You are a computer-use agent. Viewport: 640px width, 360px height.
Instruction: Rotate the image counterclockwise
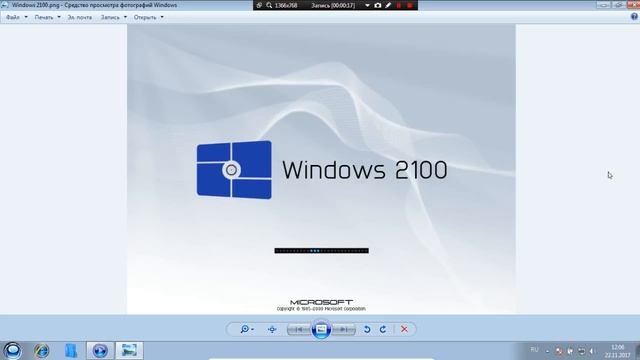tap(367, 329)
